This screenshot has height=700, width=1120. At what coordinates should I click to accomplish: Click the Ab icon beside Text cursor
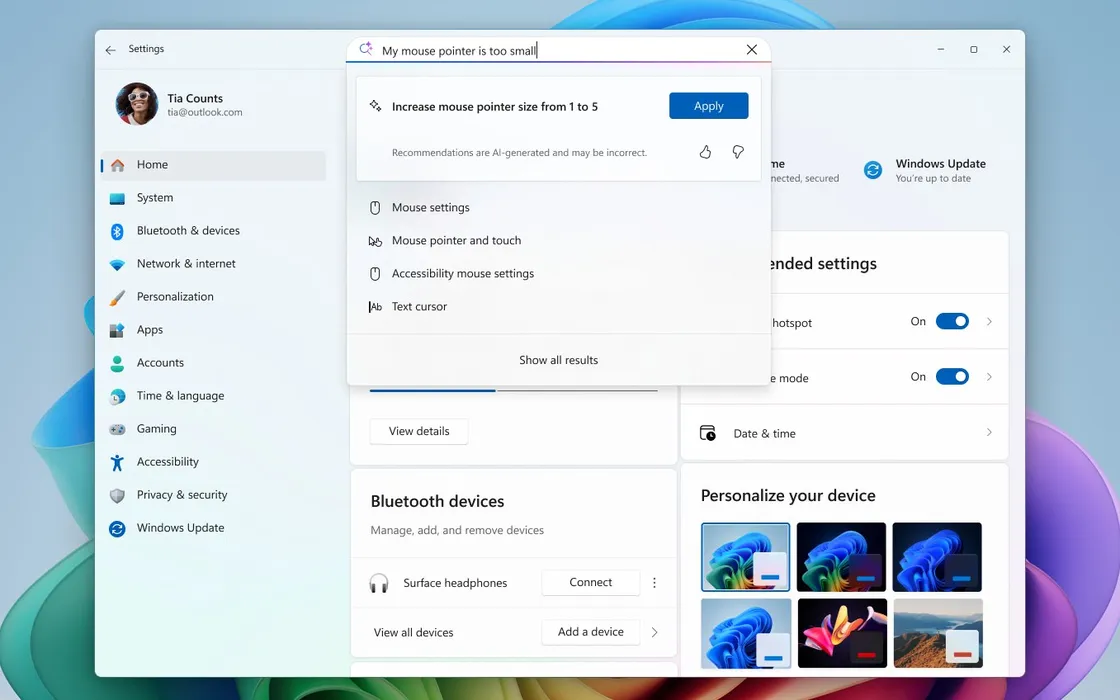pos(375,306)
